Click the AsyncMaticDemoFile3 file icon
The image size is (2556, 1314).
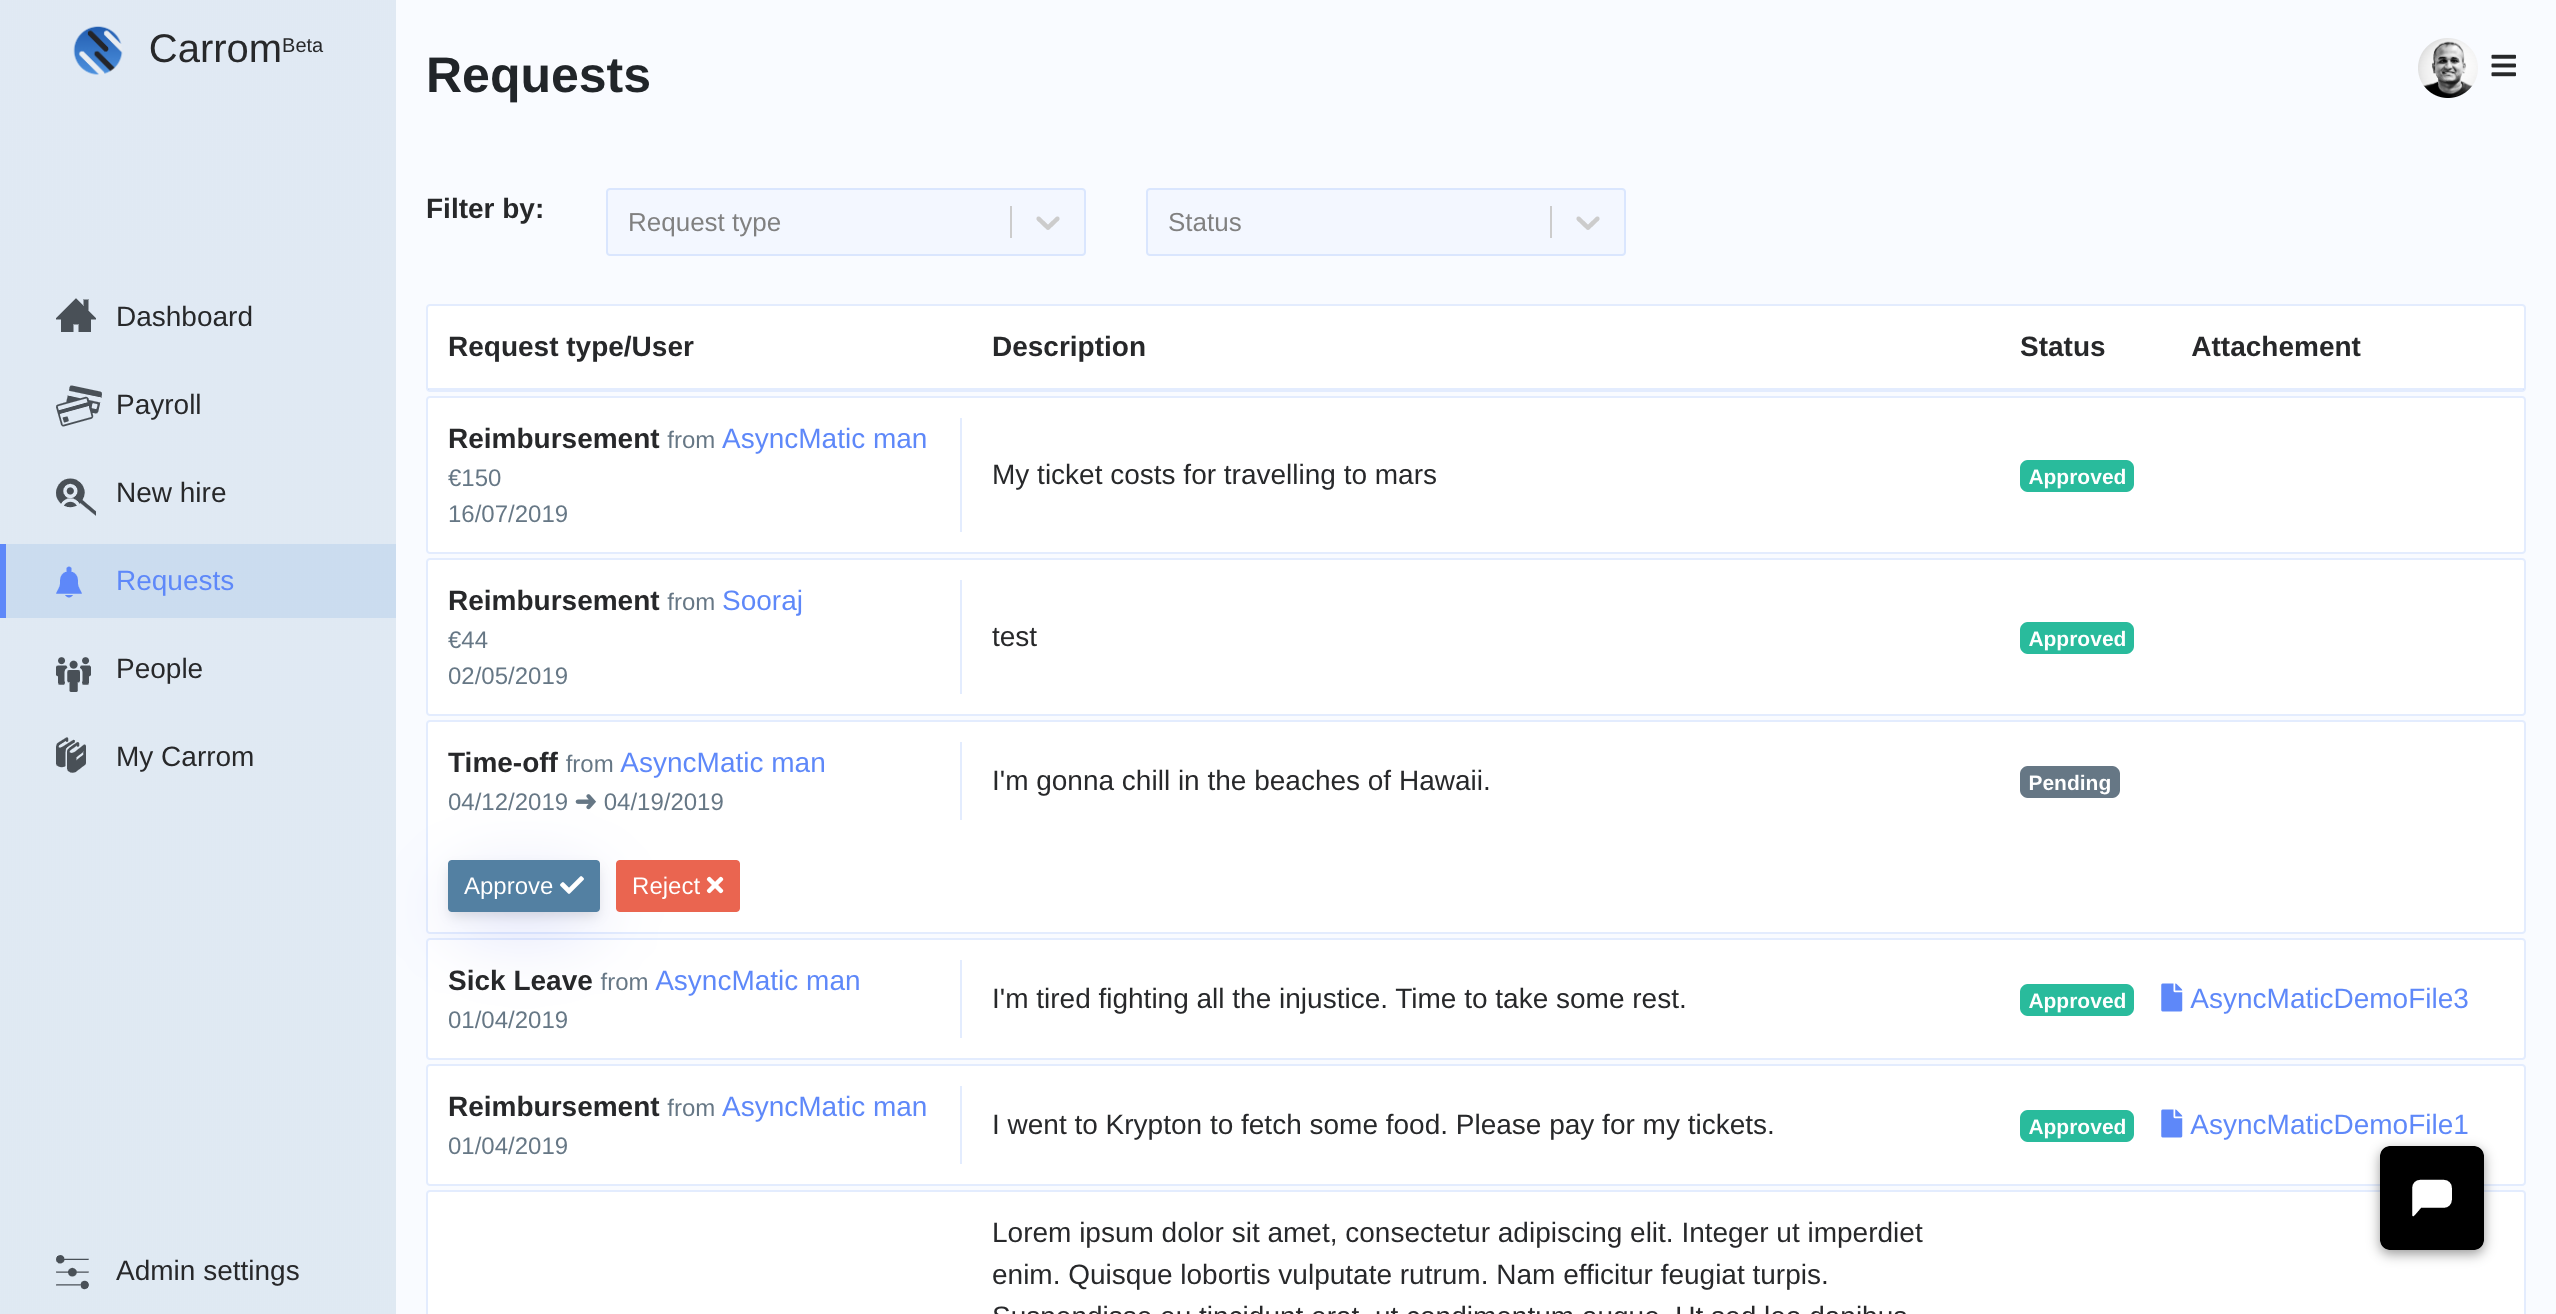[2171, 997]
